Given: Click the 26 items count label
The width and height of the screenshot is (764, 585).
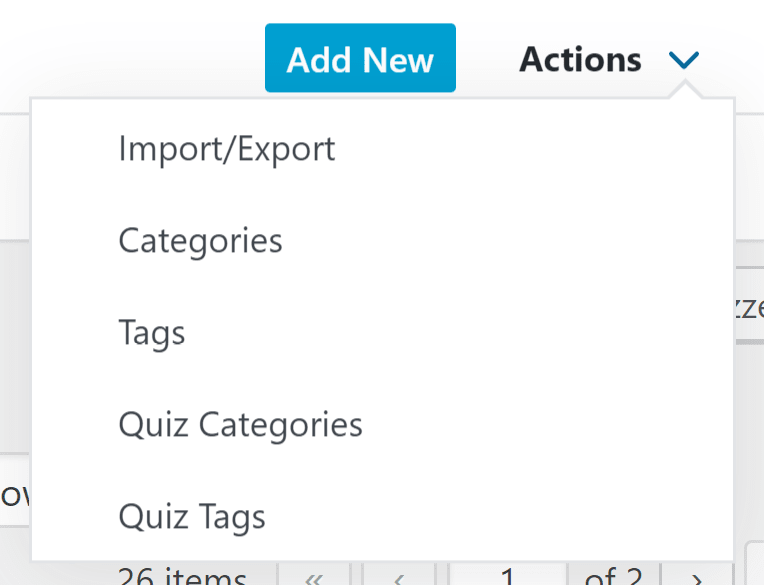Looking at the screenshot, I should tap(183, 576).
